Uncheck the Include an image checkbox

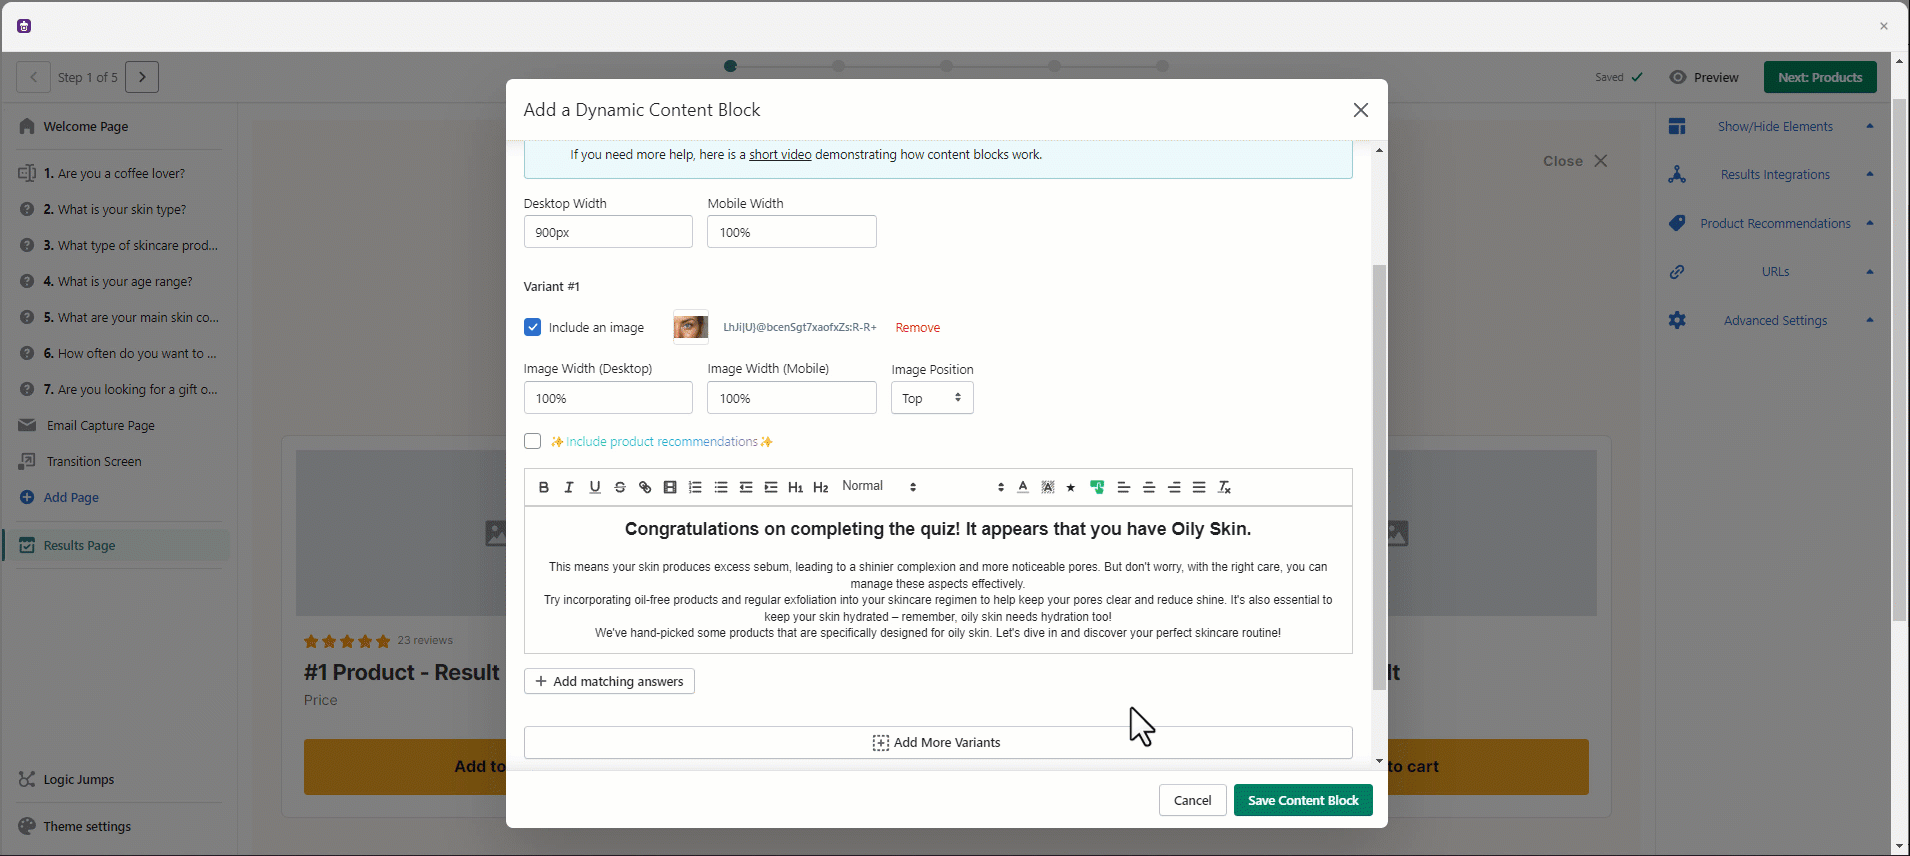pyautogui.click(x=533, y=327)
